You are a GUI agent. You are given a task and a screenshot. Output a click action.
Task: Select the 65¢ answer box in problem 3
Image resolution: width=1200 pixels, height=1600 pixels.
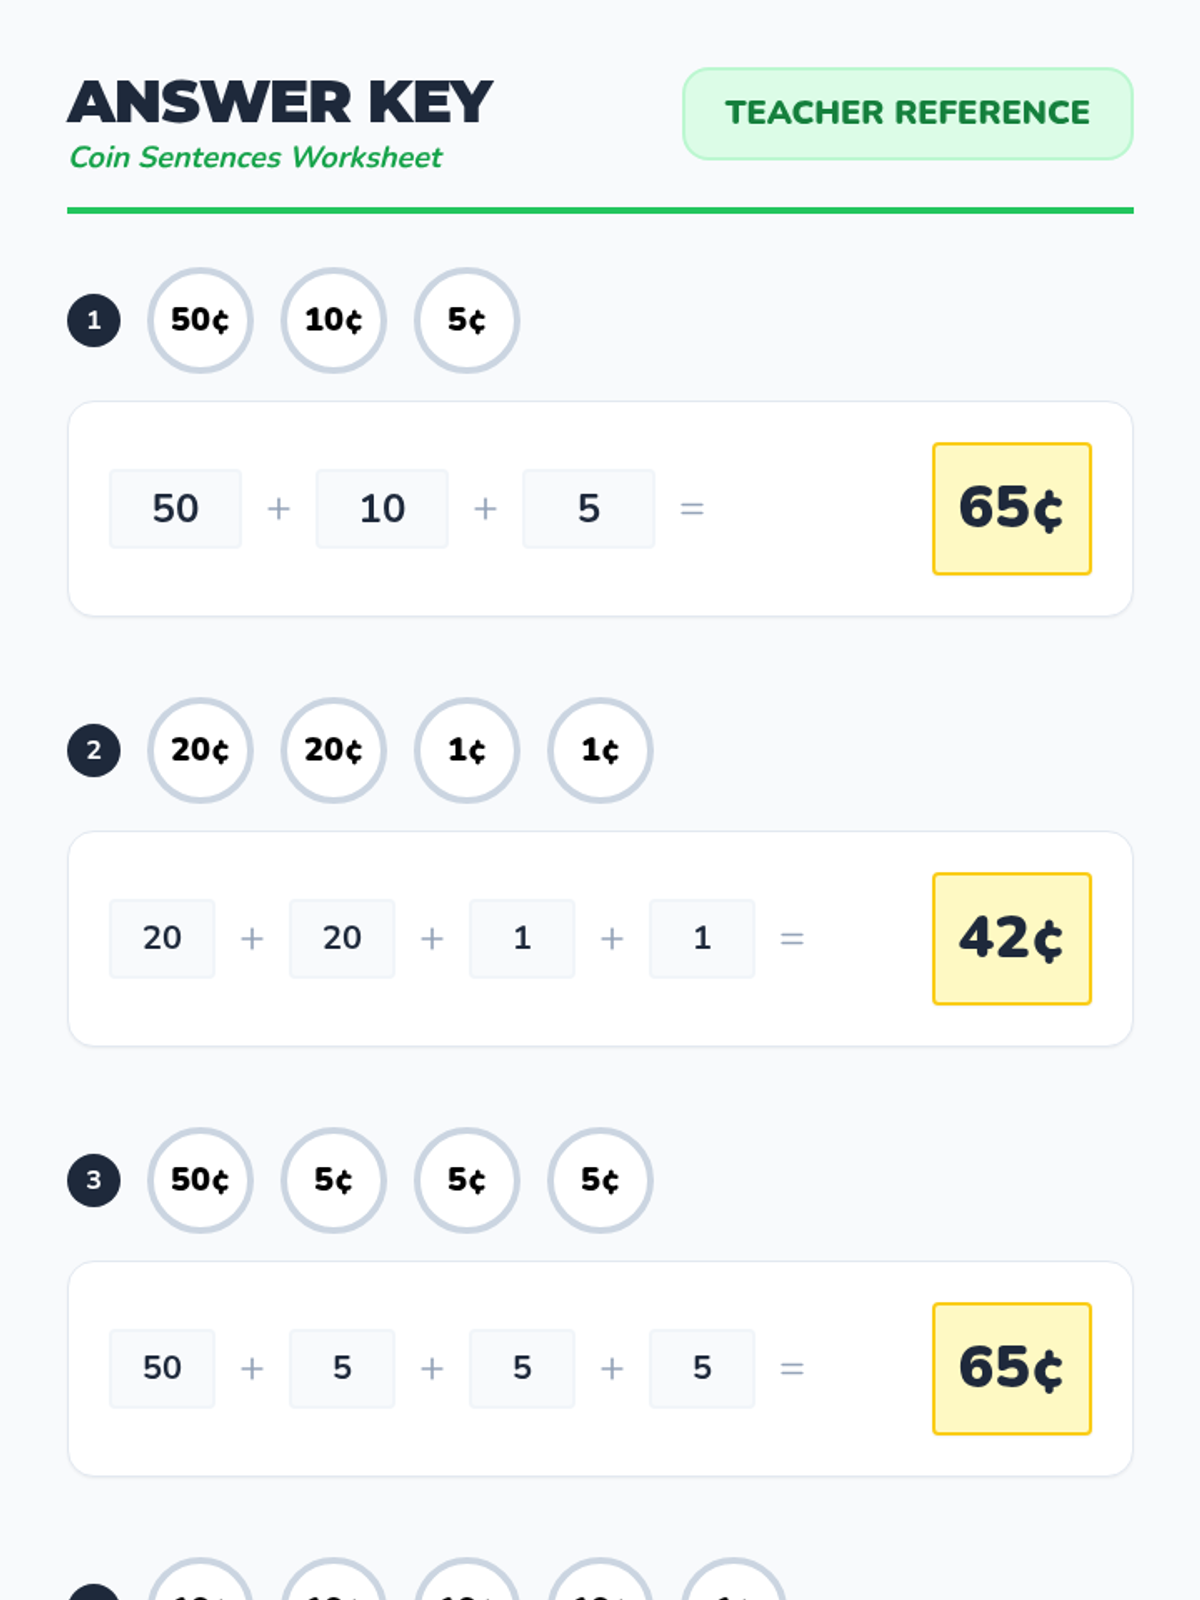click(x=1012, y=1368)
